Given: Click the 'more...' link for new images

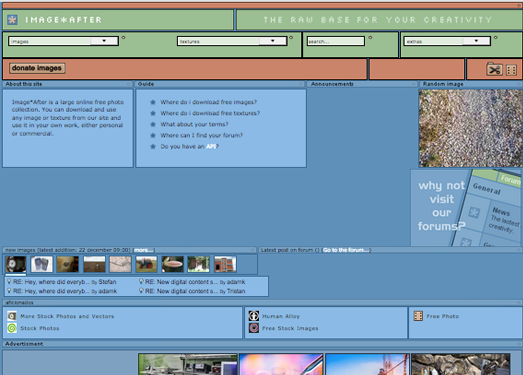Looking at the screenshot, I should click(x=144, y=250).
